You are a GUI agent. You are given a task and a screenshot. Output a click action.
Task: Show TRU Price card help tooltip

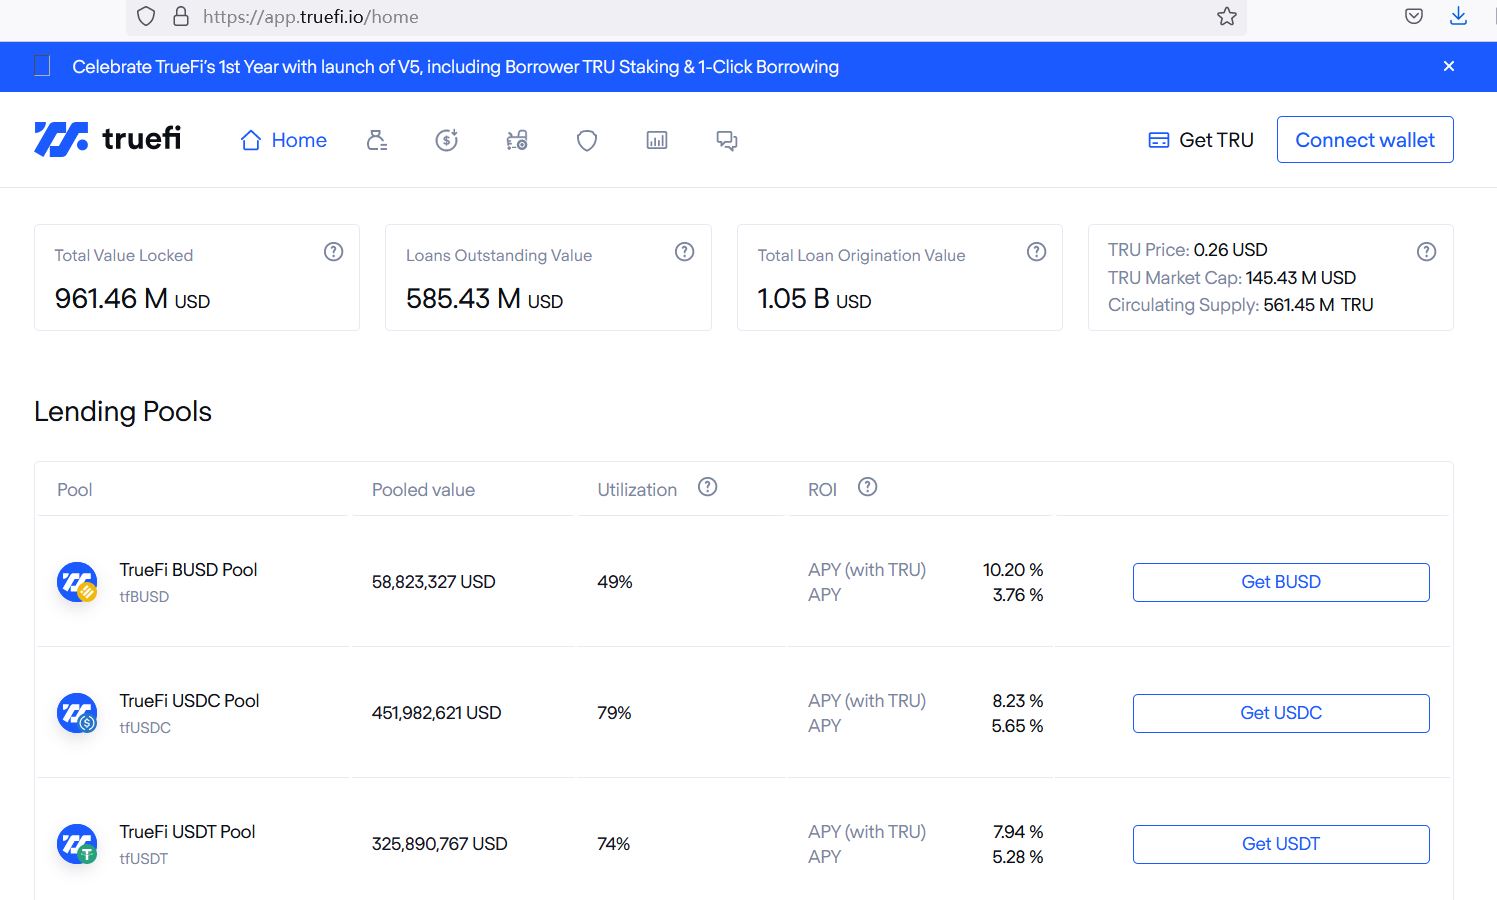click(1427, 252)
